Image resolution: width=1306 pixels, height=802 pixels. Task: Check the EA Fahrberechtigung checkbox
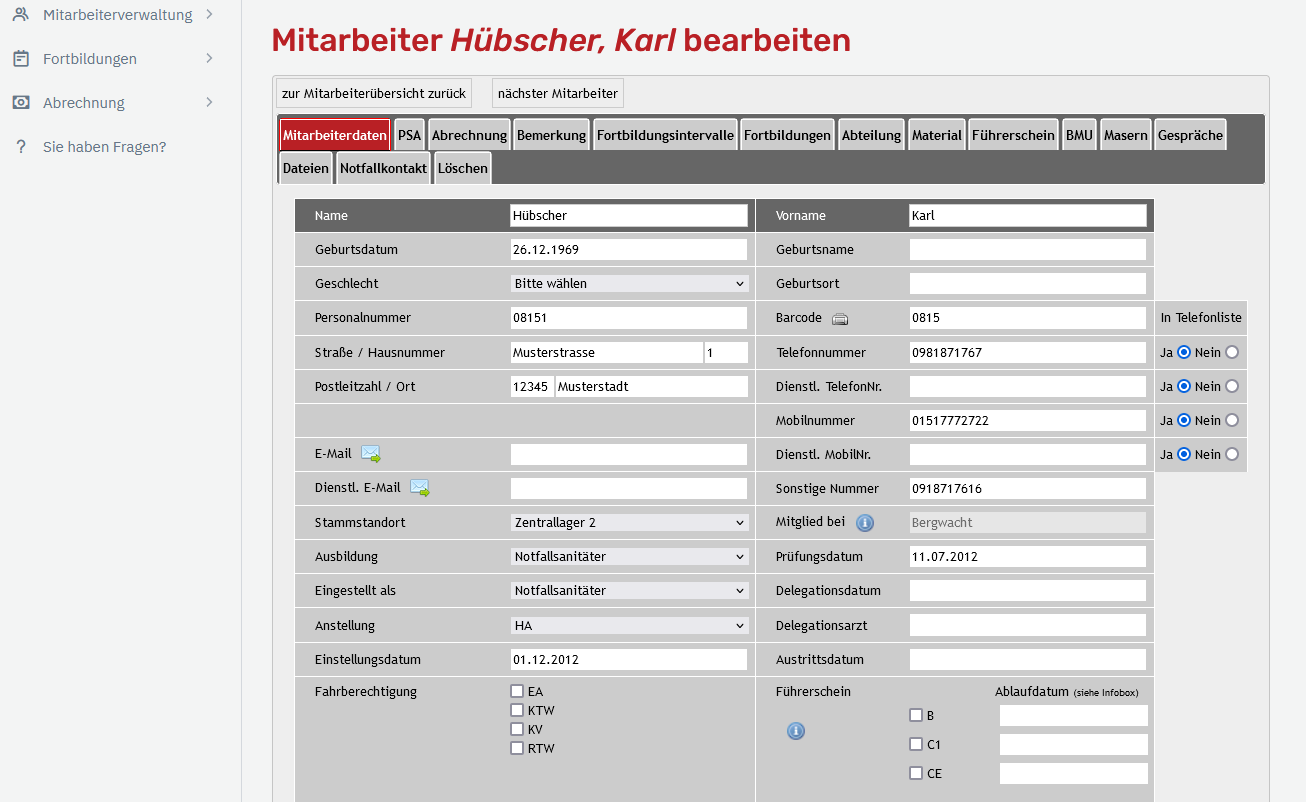(x=517, y=691)
